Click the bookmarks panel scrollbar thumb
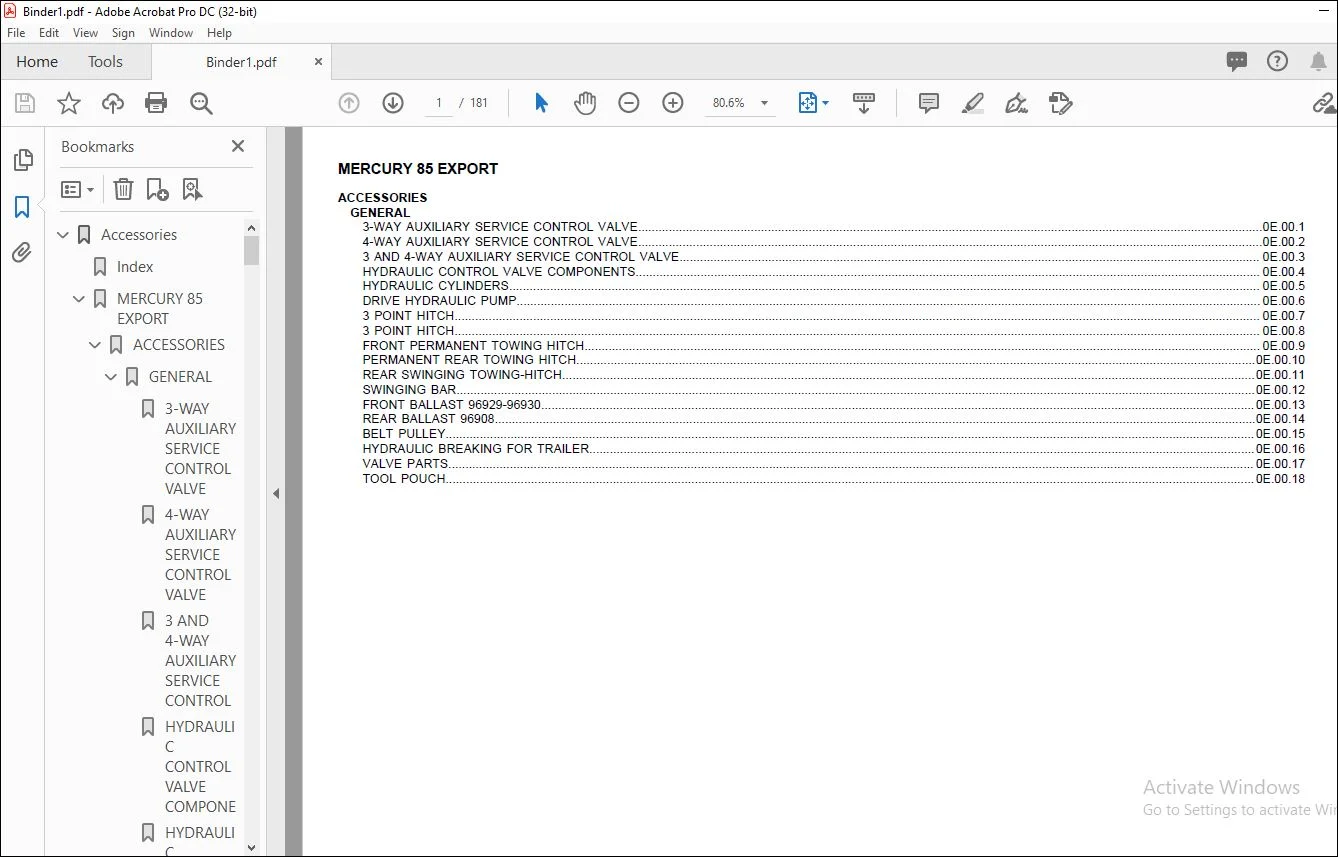Screen dimensions: 1338x857 tap(251, 250)
